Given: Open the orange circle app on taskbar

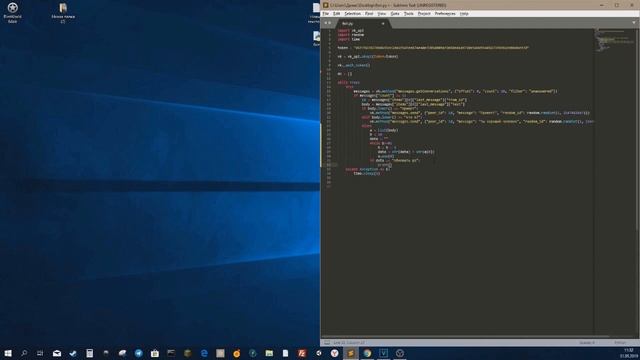Looking at the screenshot, I should (236, 353).
